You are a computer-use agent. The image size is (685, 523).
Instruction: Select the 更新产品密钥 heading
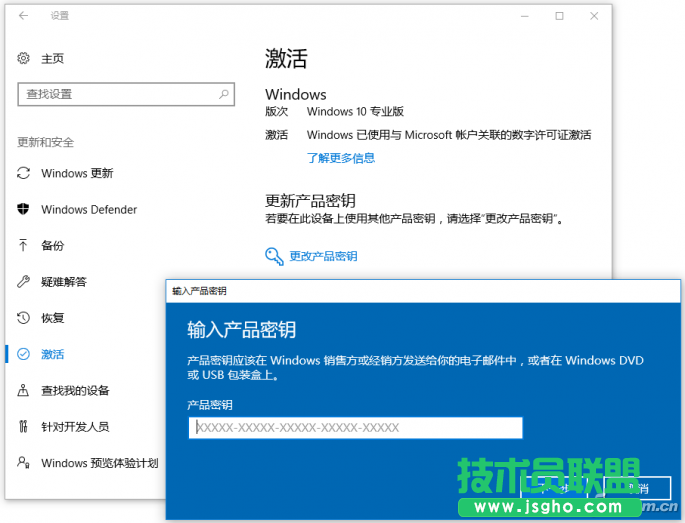tap(310, 201)
